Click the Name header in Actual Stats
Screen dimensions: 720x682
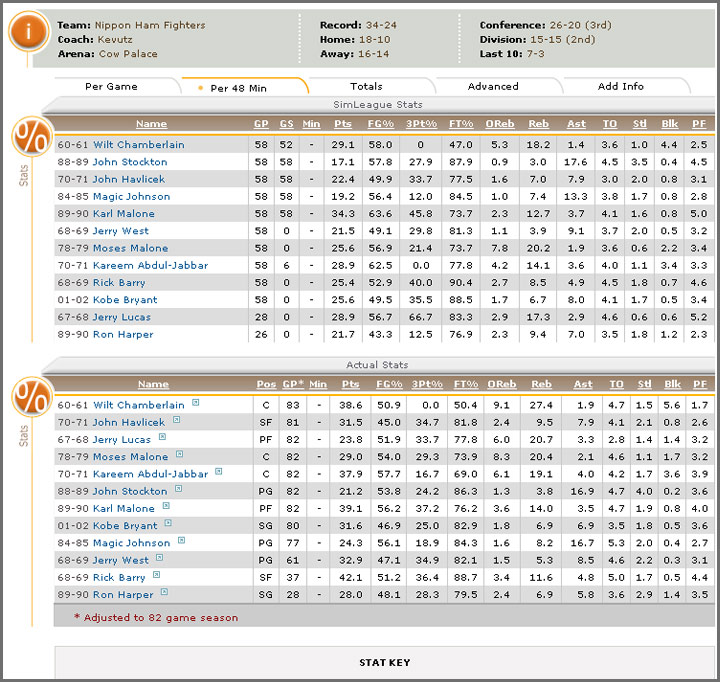(152, 384)
